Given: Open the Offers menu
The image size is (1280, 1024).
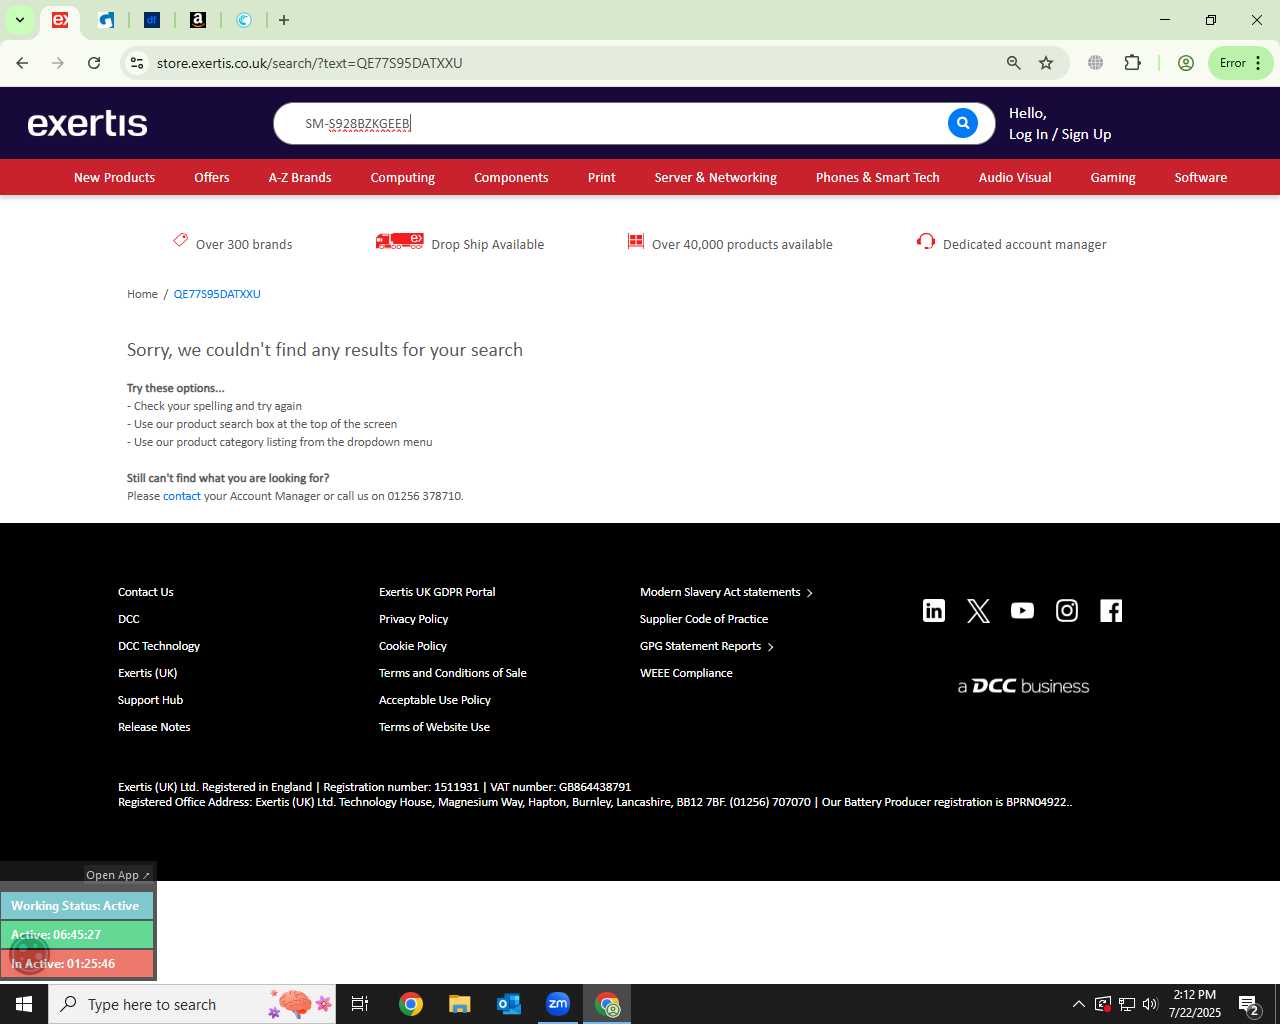Looking at the screenshot, I should (212, 177).
